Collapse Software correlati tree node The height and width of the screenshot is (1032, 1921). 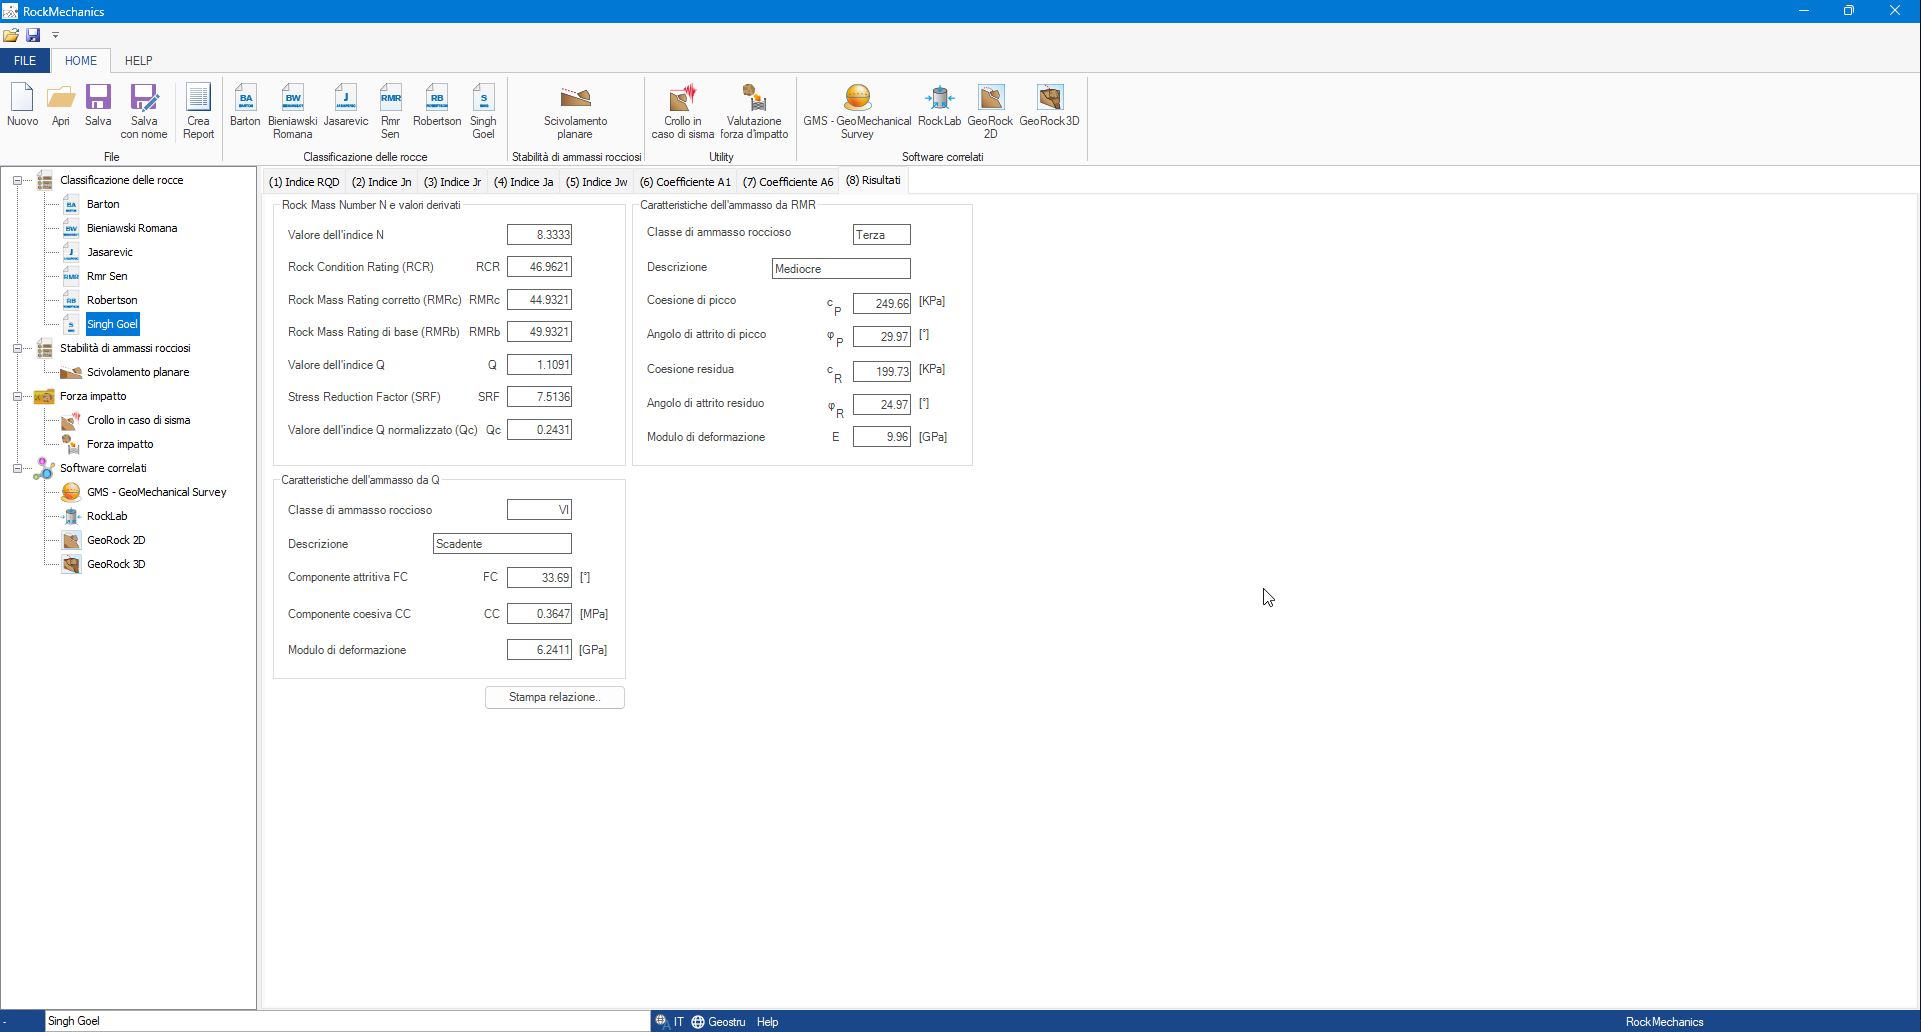coord(17,469)
